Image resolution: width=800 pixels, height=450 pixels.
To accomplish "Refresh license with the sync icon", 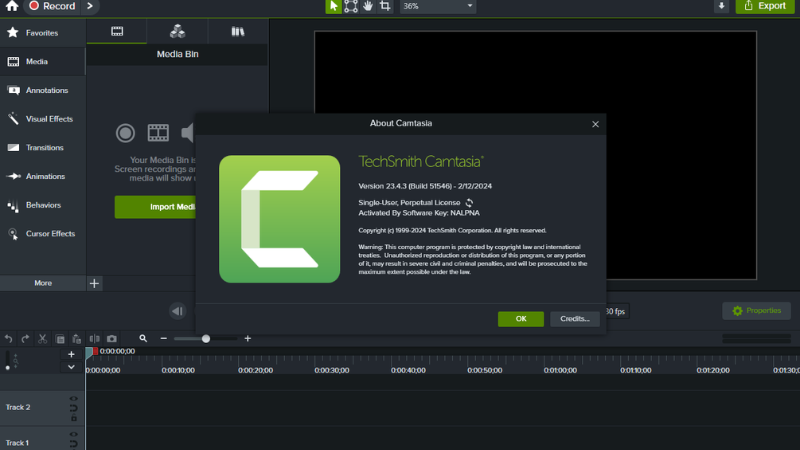I will pos(469,203).
